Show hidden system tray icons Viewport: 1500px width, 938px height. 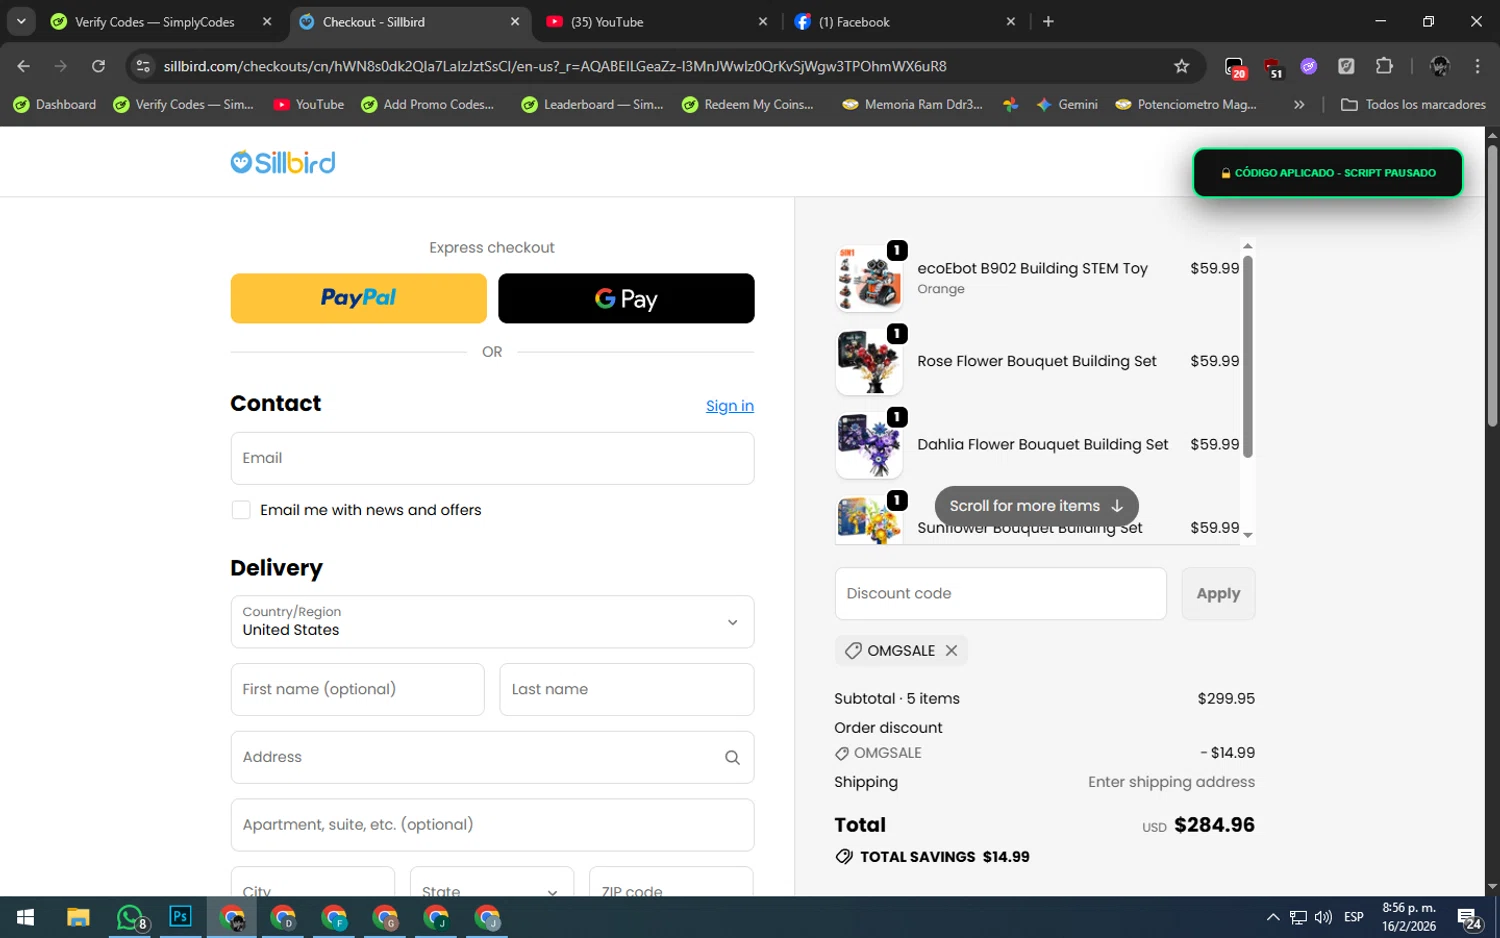point(1272,917)
